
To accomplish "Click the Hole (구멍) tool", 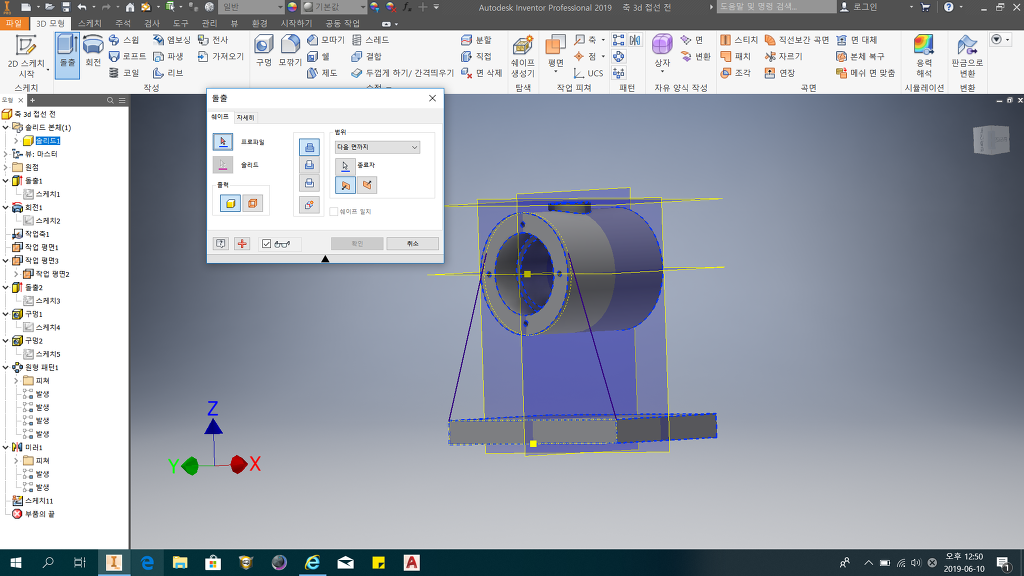I will point(263,50).
